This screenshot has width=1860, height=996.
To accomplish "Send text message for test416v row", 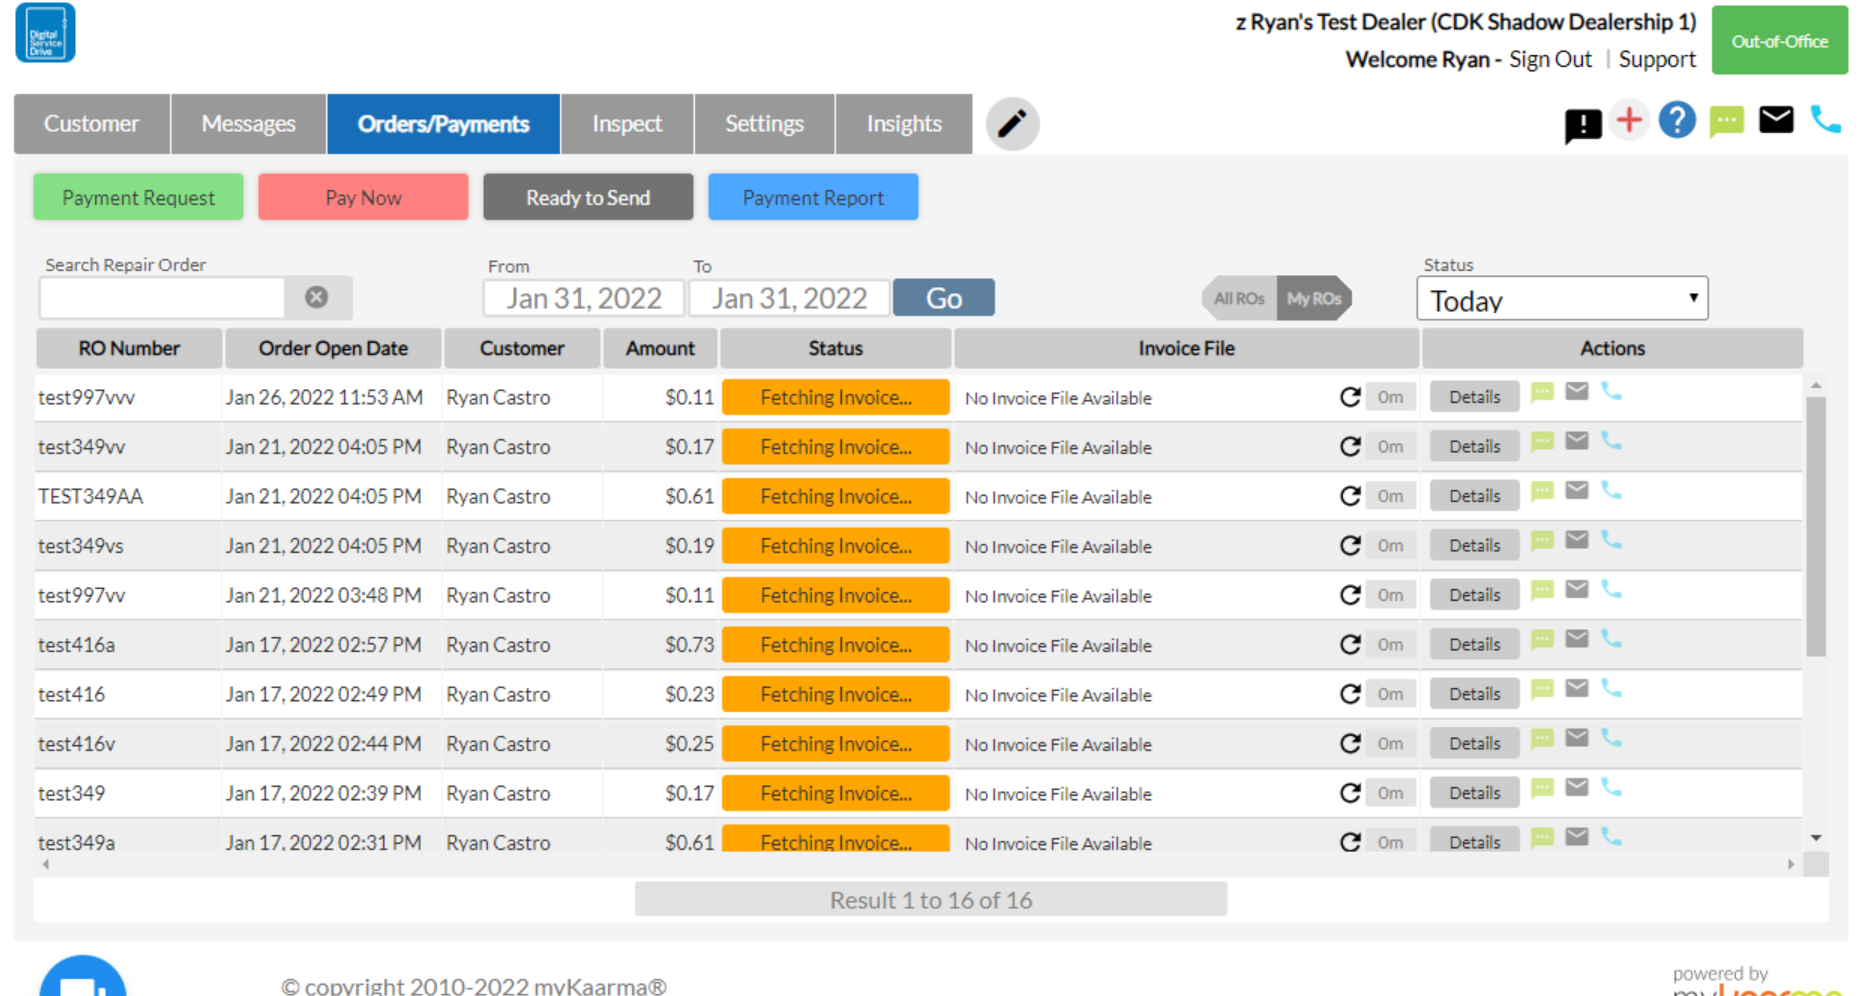I will [x=1542, y=738].
